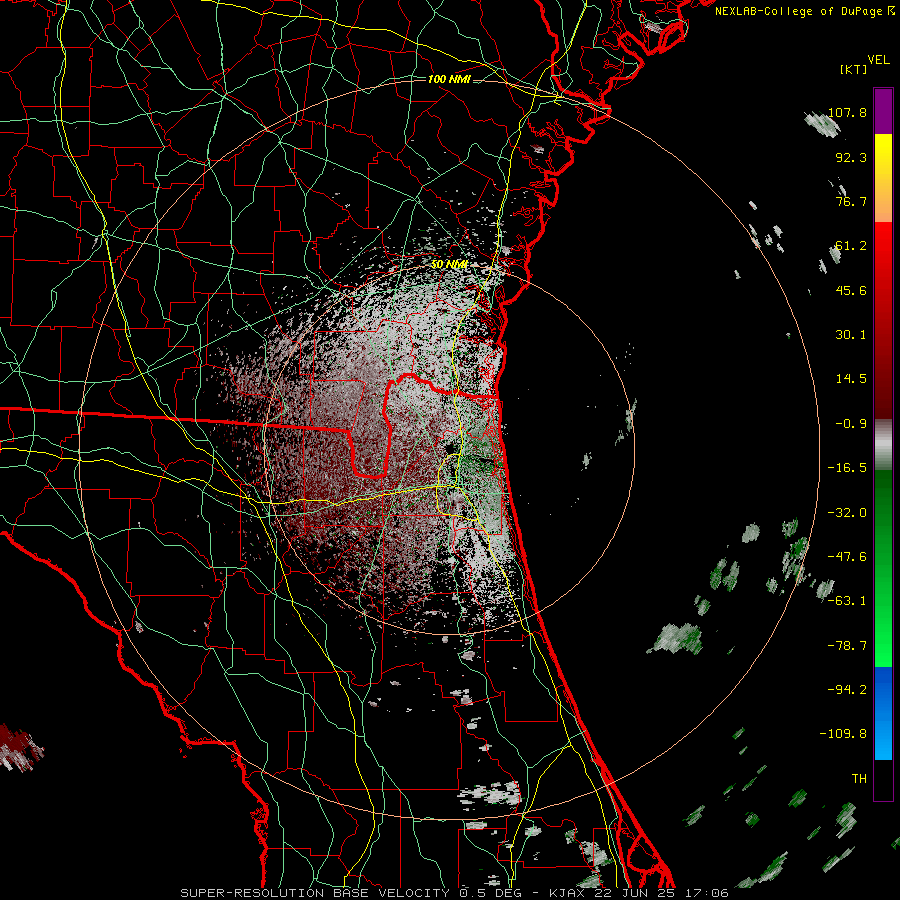Click the -0.9 velocity scale value

[x=851, y=424]
